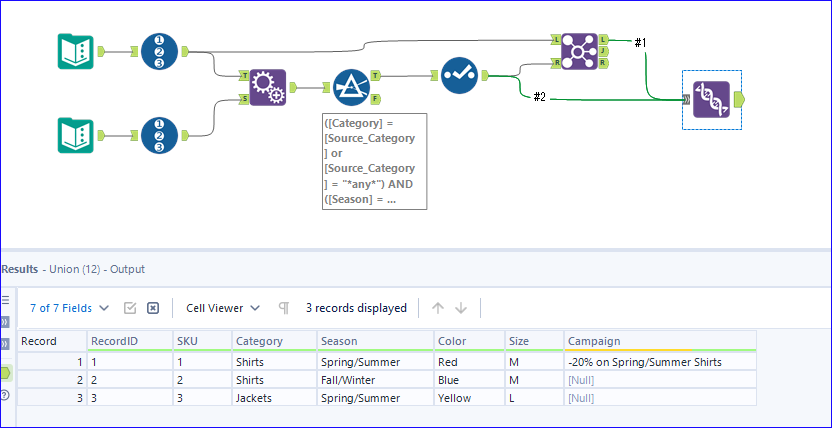Open the 7 of 7 Fields dropdown

pyautogui.click(x=70, y=308)
